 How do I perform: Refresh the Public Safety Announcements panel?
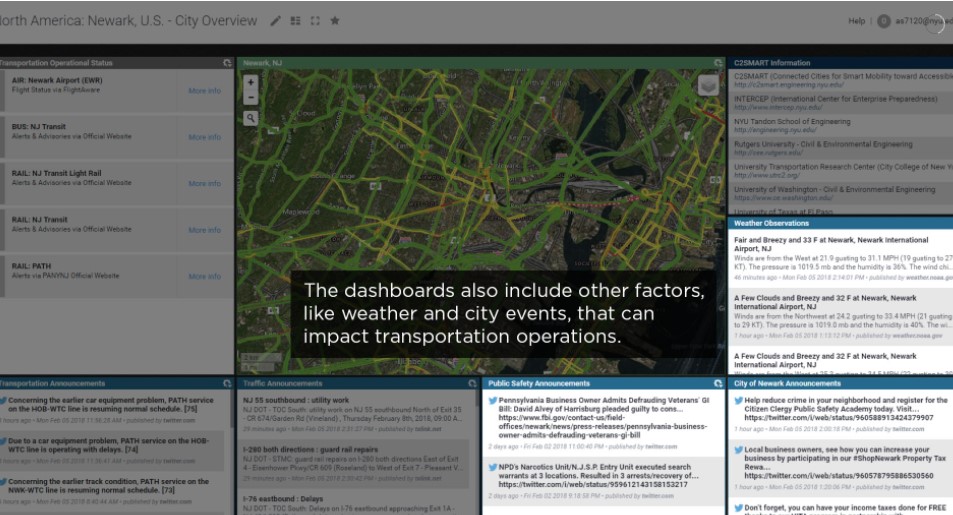718,383
